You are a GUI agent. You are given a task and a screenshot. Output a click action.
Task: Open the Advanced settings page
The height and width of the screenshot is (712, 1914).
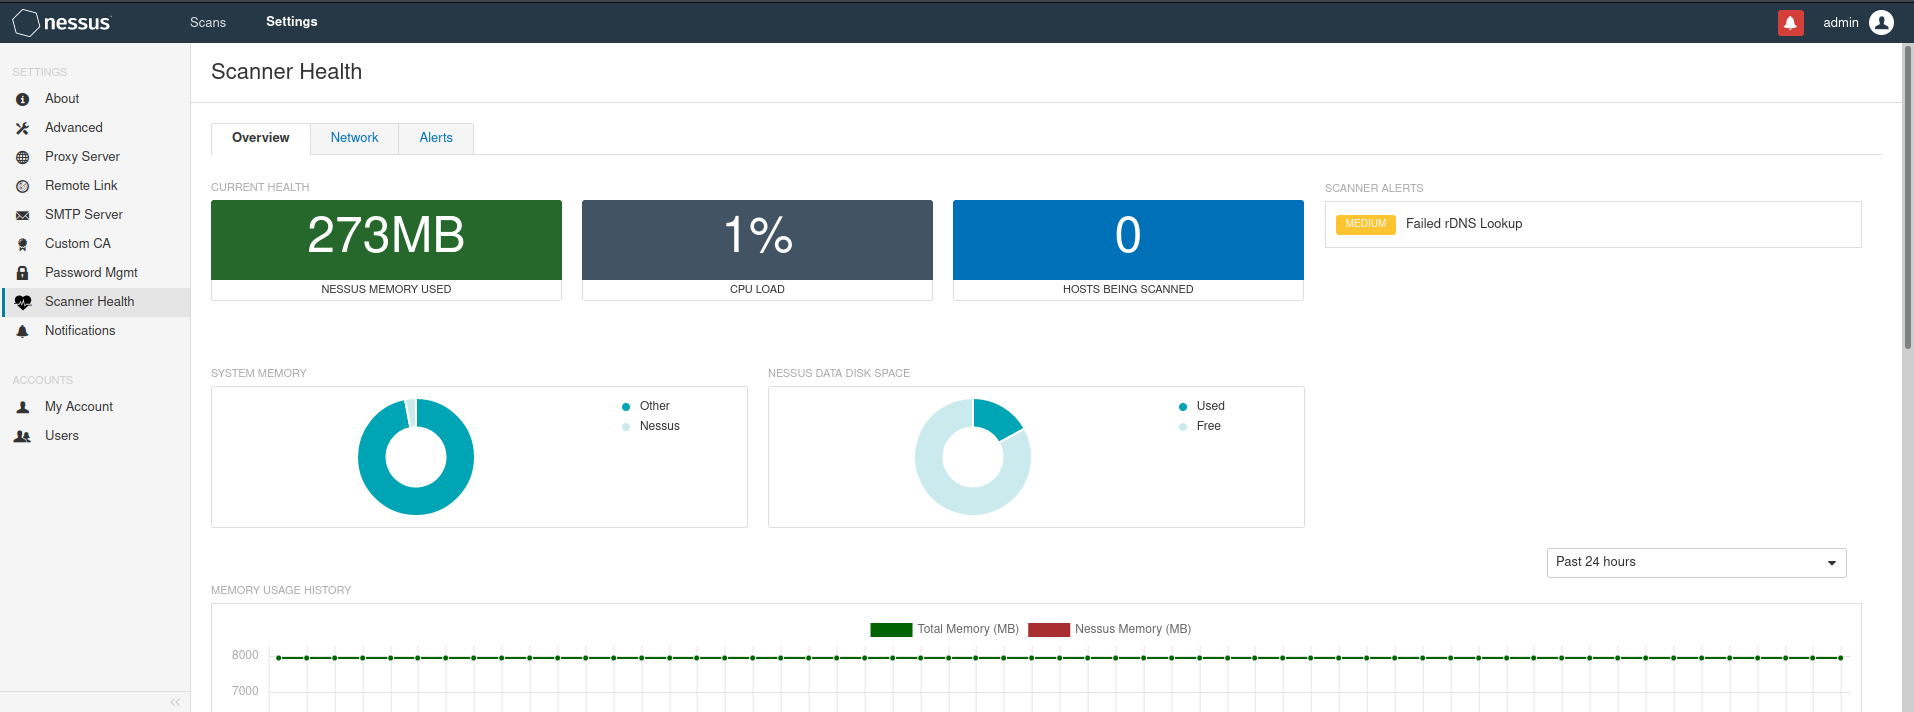tap(74, 127)
